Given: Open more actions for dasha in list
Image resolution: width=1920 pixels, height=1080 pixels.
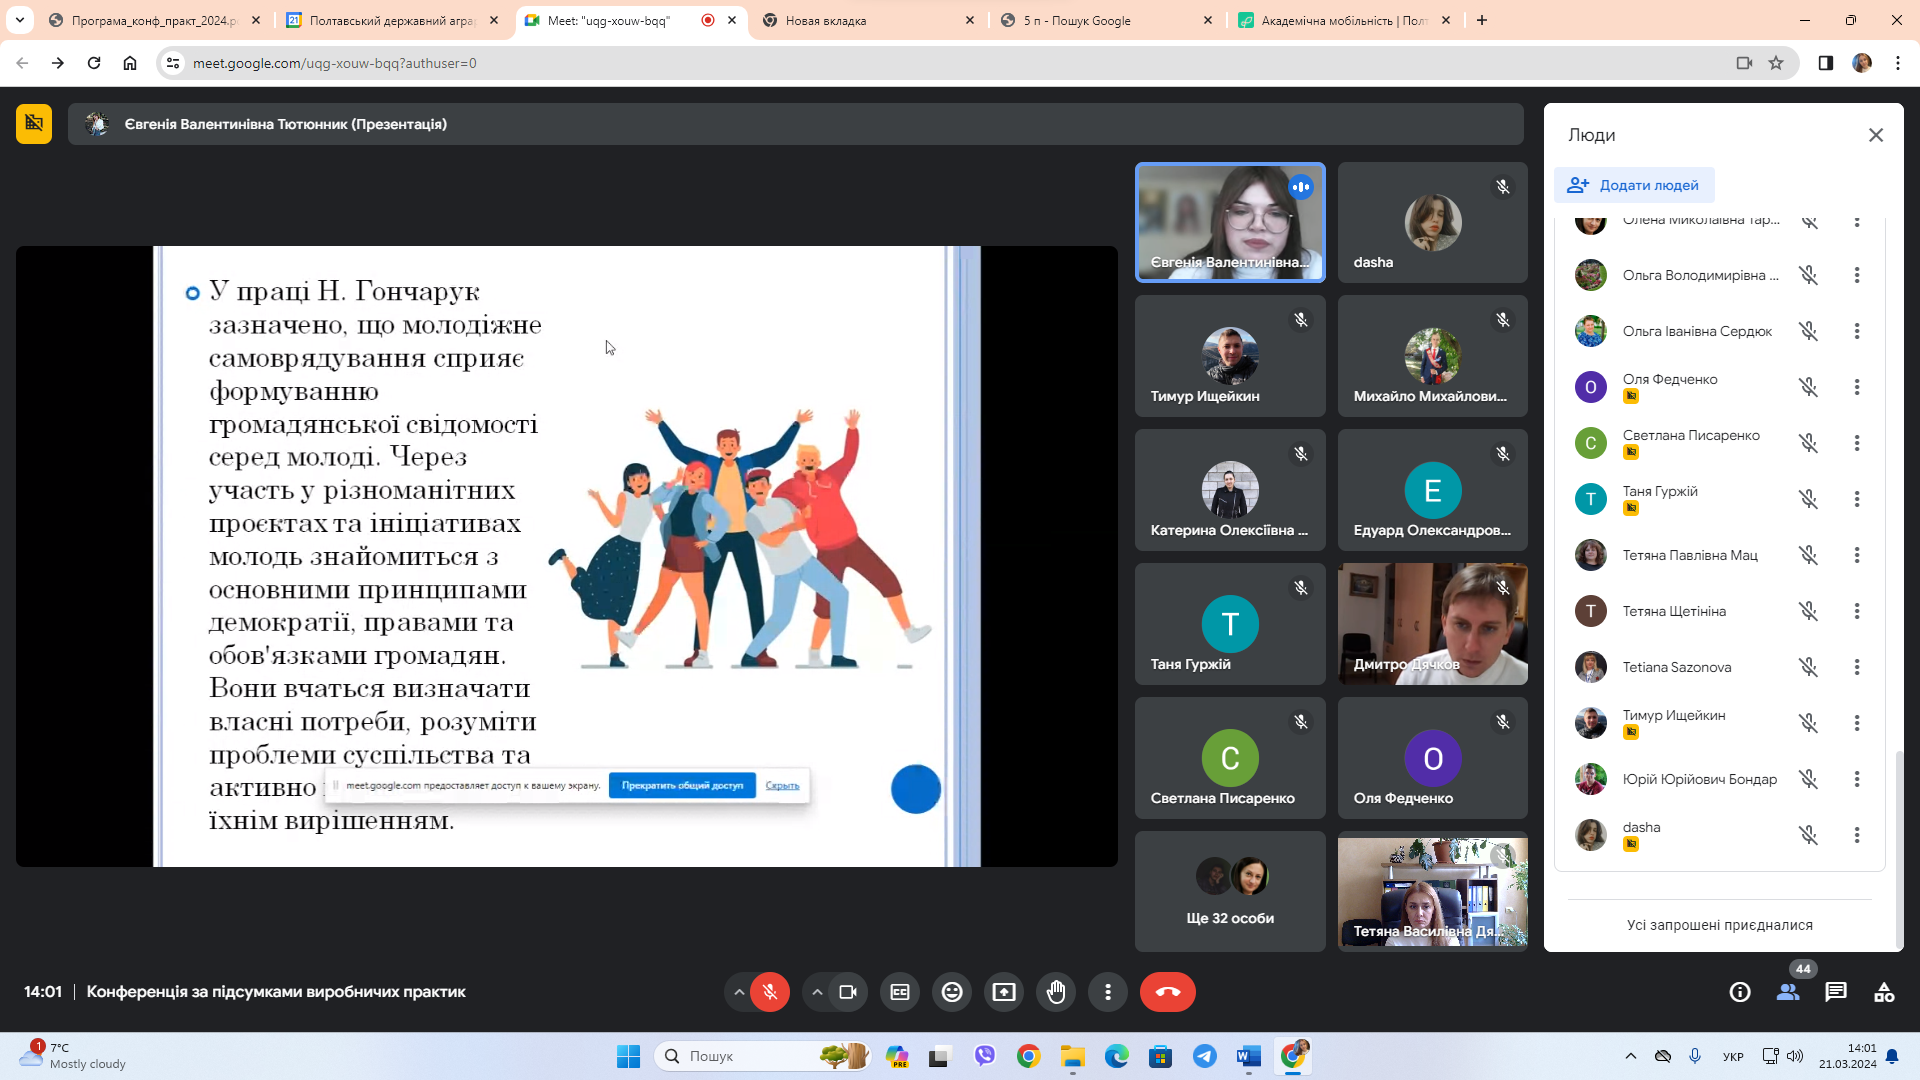Looking at the screenshot, I should (x=1857, y=835).
